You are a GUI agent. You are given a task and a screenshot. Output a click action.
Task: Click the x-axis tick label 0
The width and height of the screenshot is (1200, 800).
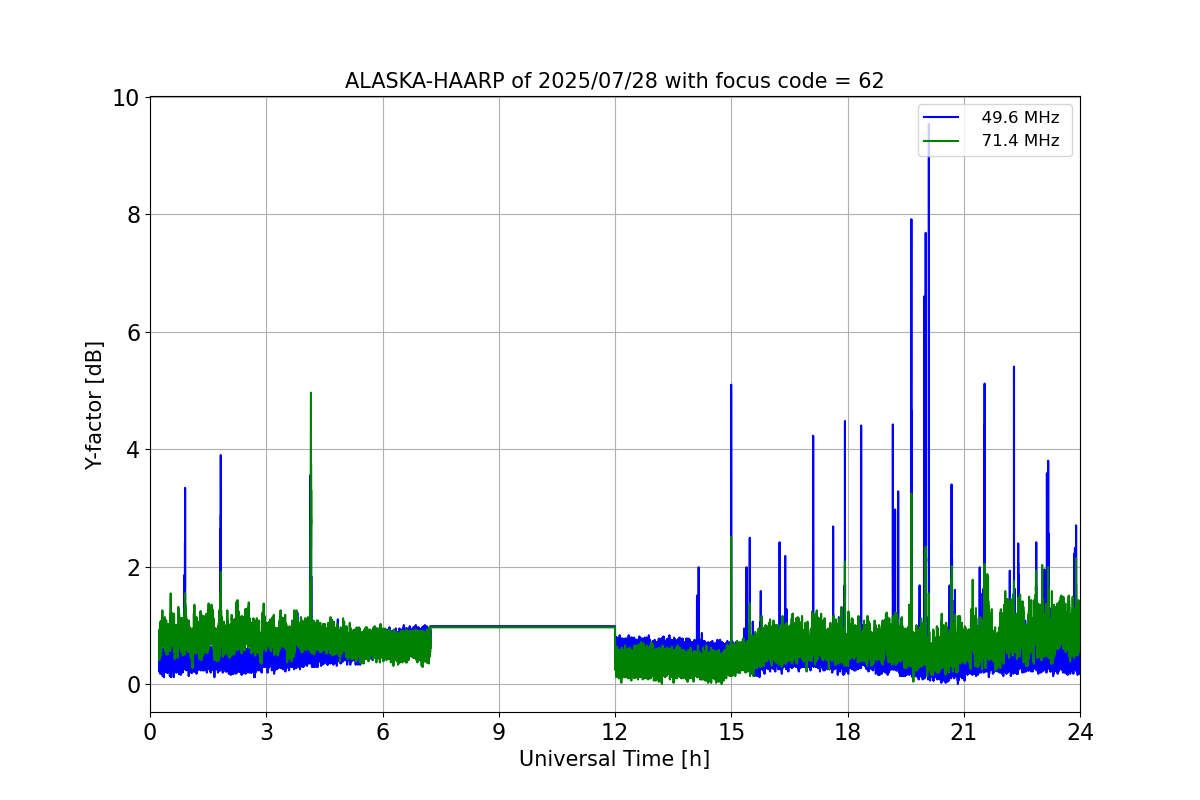click(150, 732)
